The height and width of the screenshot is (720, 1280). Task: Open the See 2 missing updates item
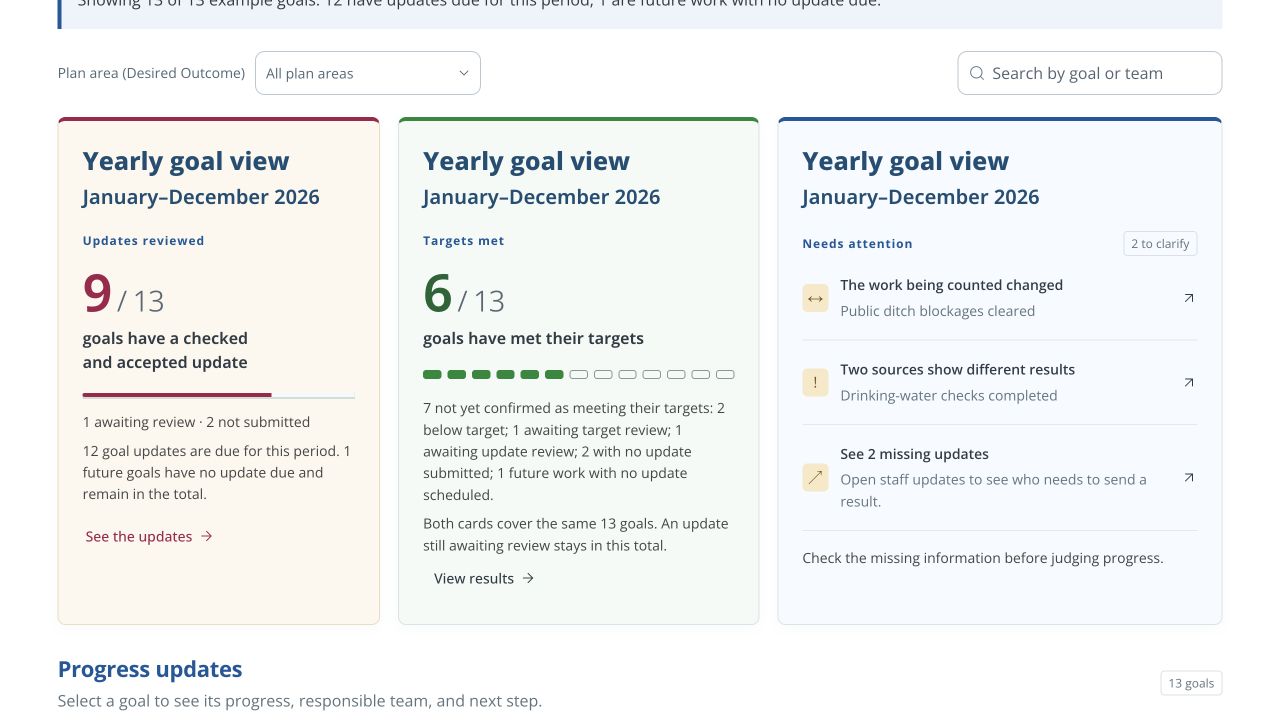pyautogui.click(x=1000, y=477)
